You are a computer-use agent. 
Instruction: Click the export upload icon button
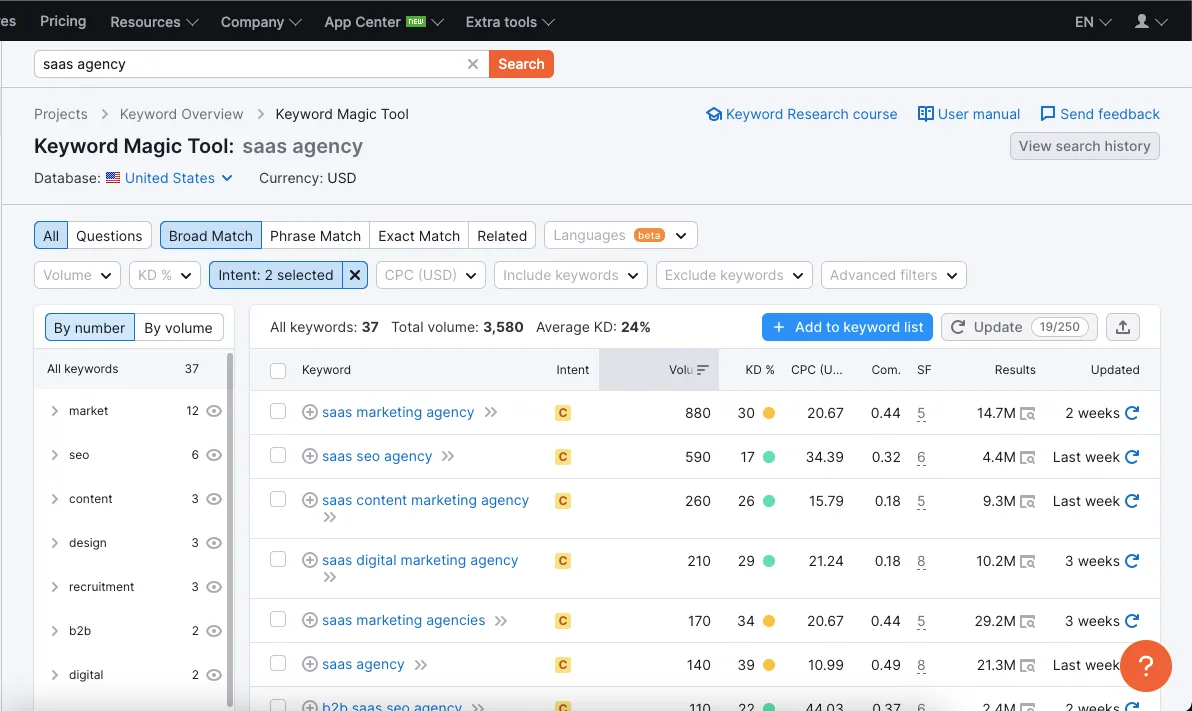coord(1123,327)
